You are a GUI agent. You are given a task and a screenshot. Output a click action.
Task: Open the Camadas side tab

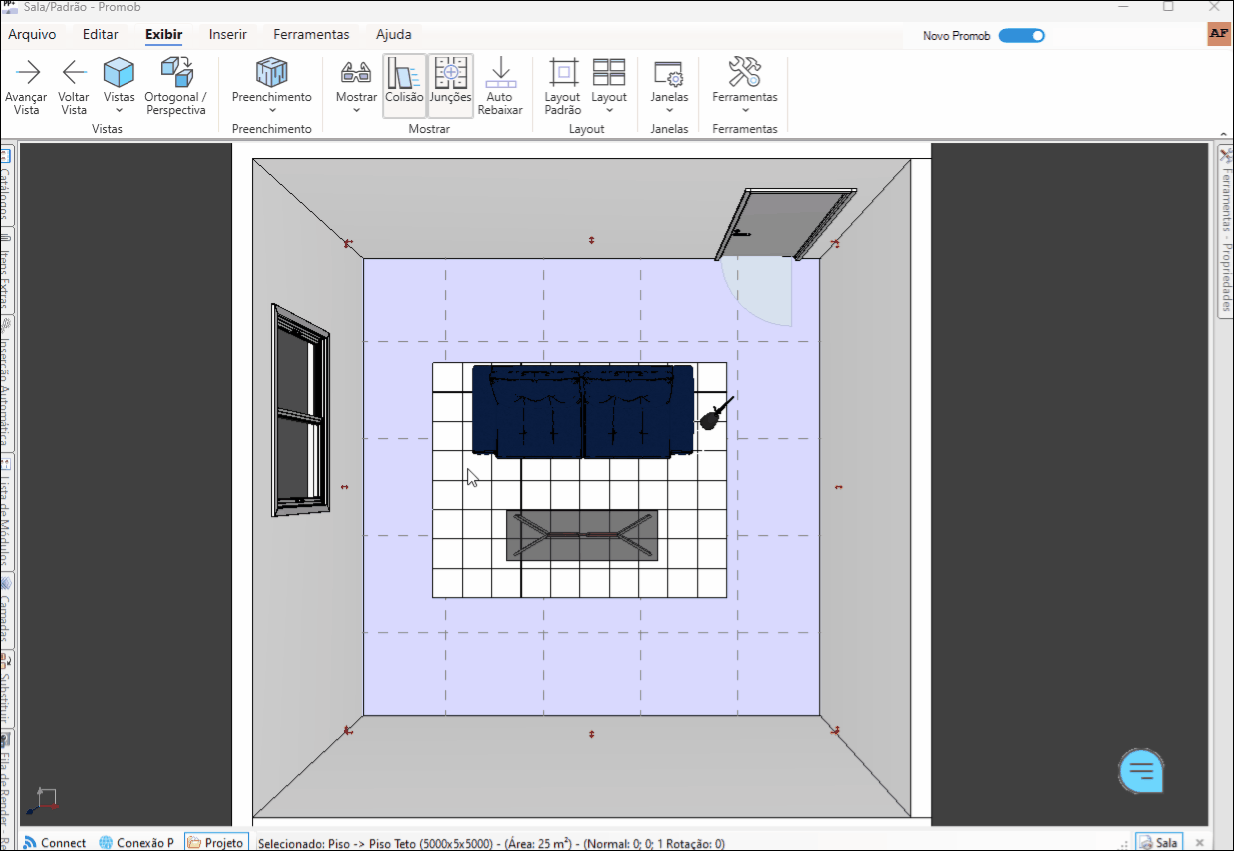tap(5, 612)
